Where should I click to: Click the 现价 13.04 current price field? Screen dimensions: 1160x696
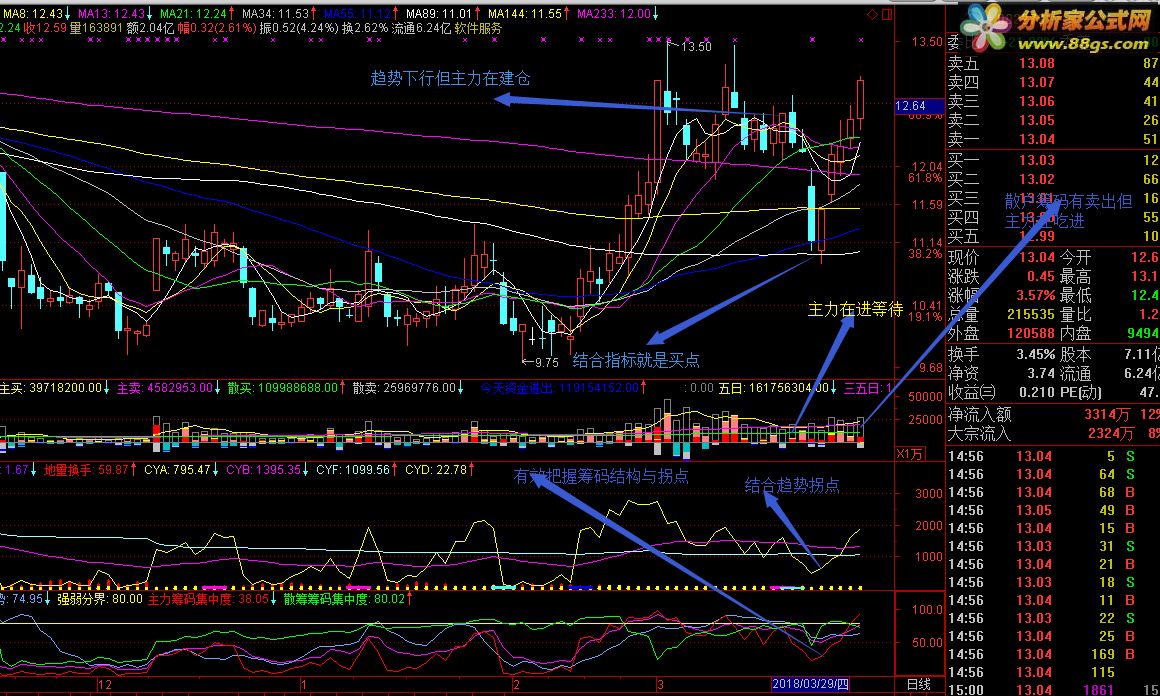pos(1002,257)
